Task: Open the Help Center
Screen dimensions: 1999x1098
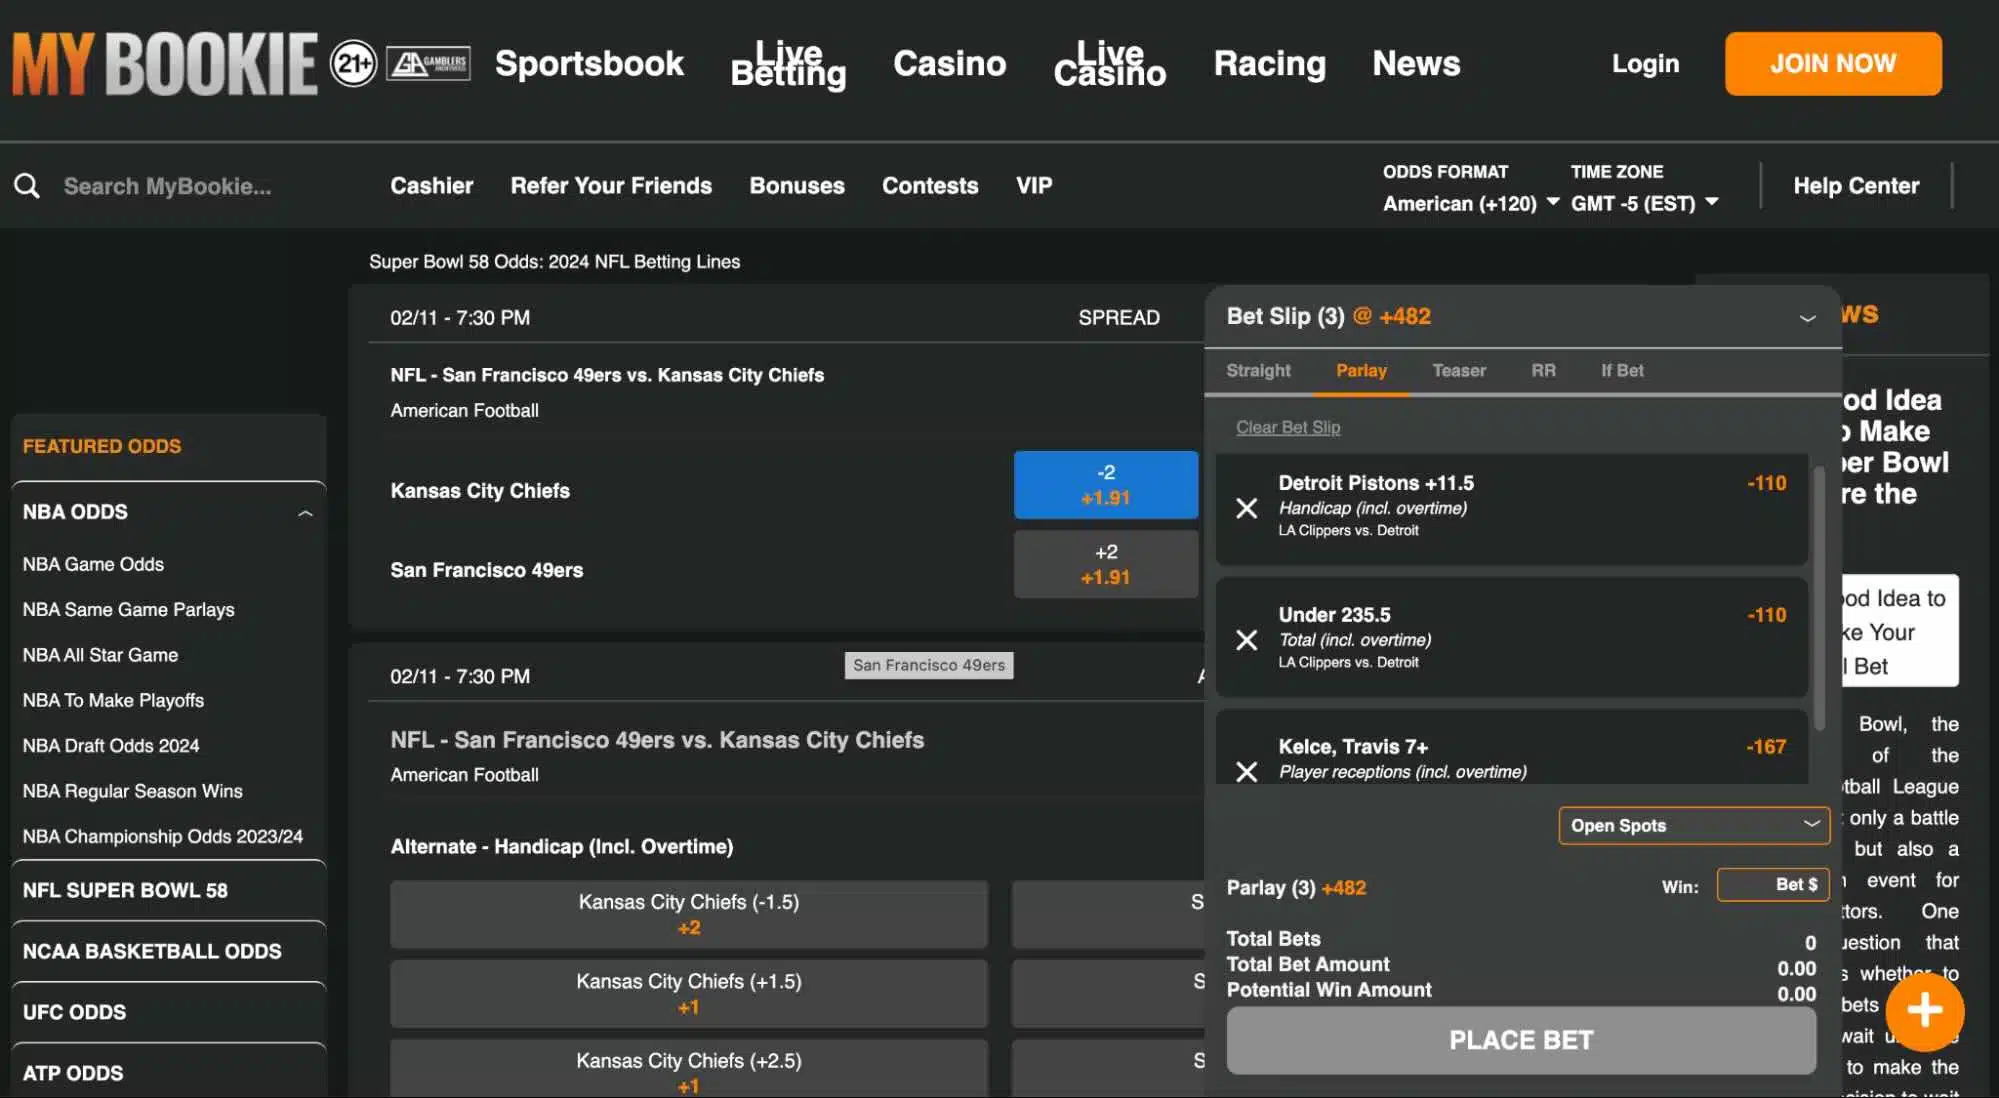Action: [x=1856, y=186]
